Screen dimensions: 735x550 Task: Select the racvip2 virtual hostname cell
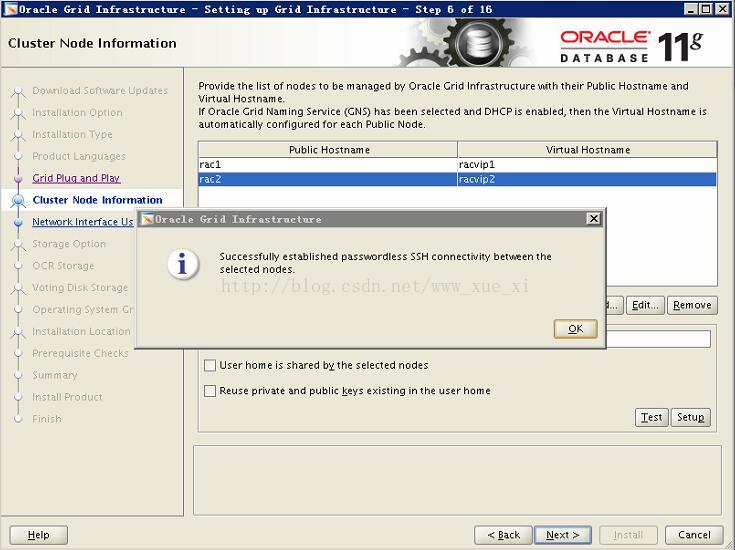pos(587,179)
